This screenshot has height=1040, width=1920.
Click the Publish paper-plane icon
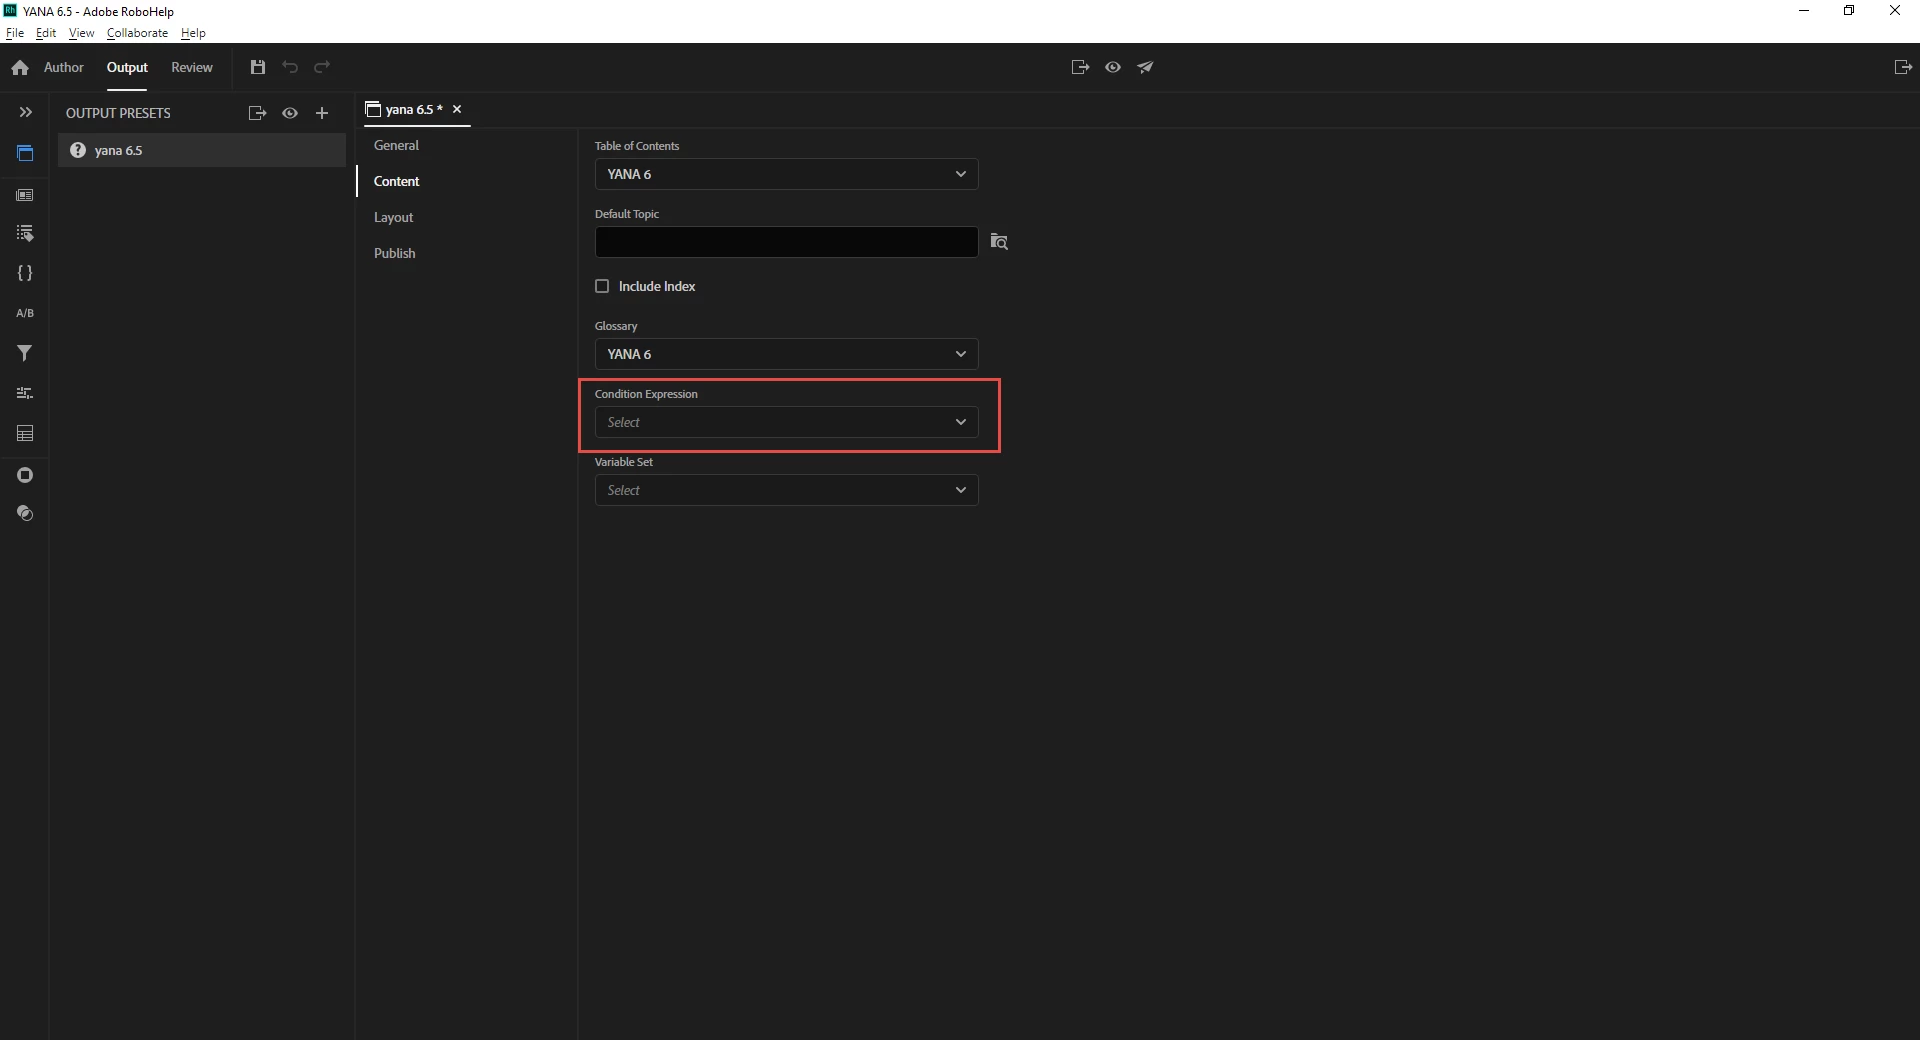coord(1146,67)
